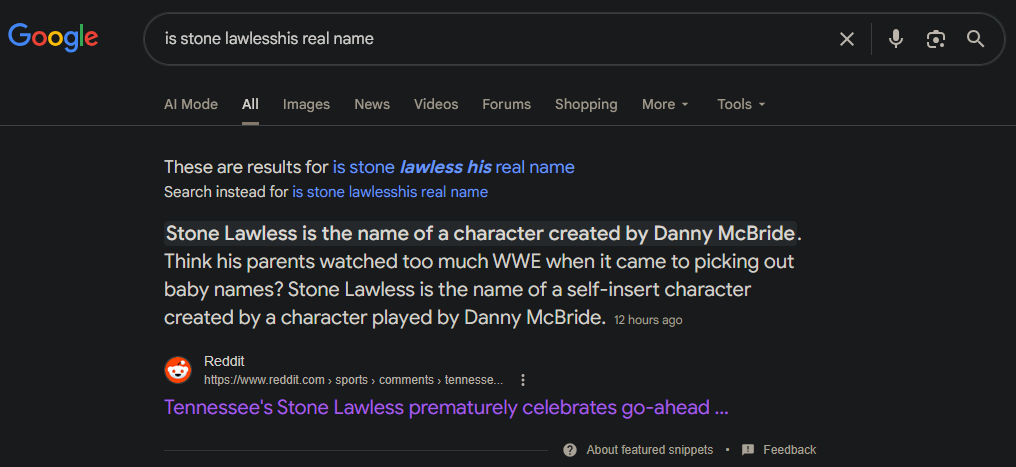The width and height of the screenshot is (1016, 467).
Task: Switch to the Images tab
Action: pos(306,104)
